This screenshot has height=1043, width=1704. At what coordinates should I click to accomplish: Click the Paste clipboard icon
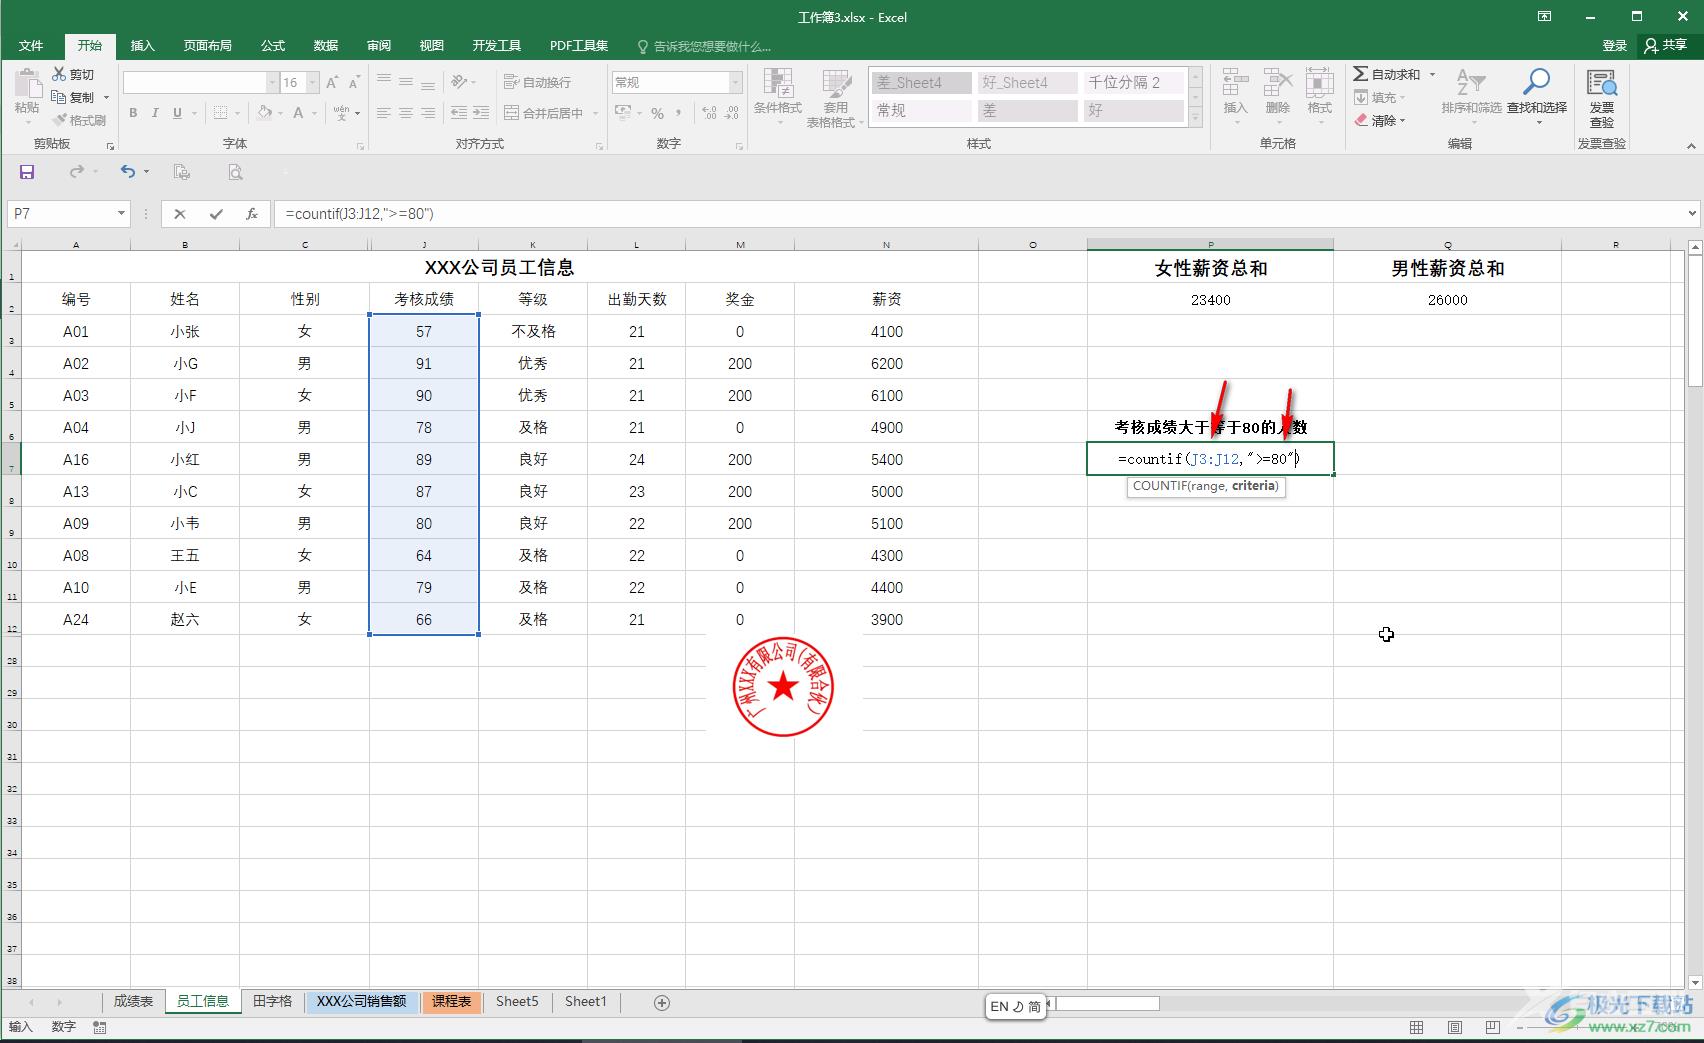click(27, 84)
